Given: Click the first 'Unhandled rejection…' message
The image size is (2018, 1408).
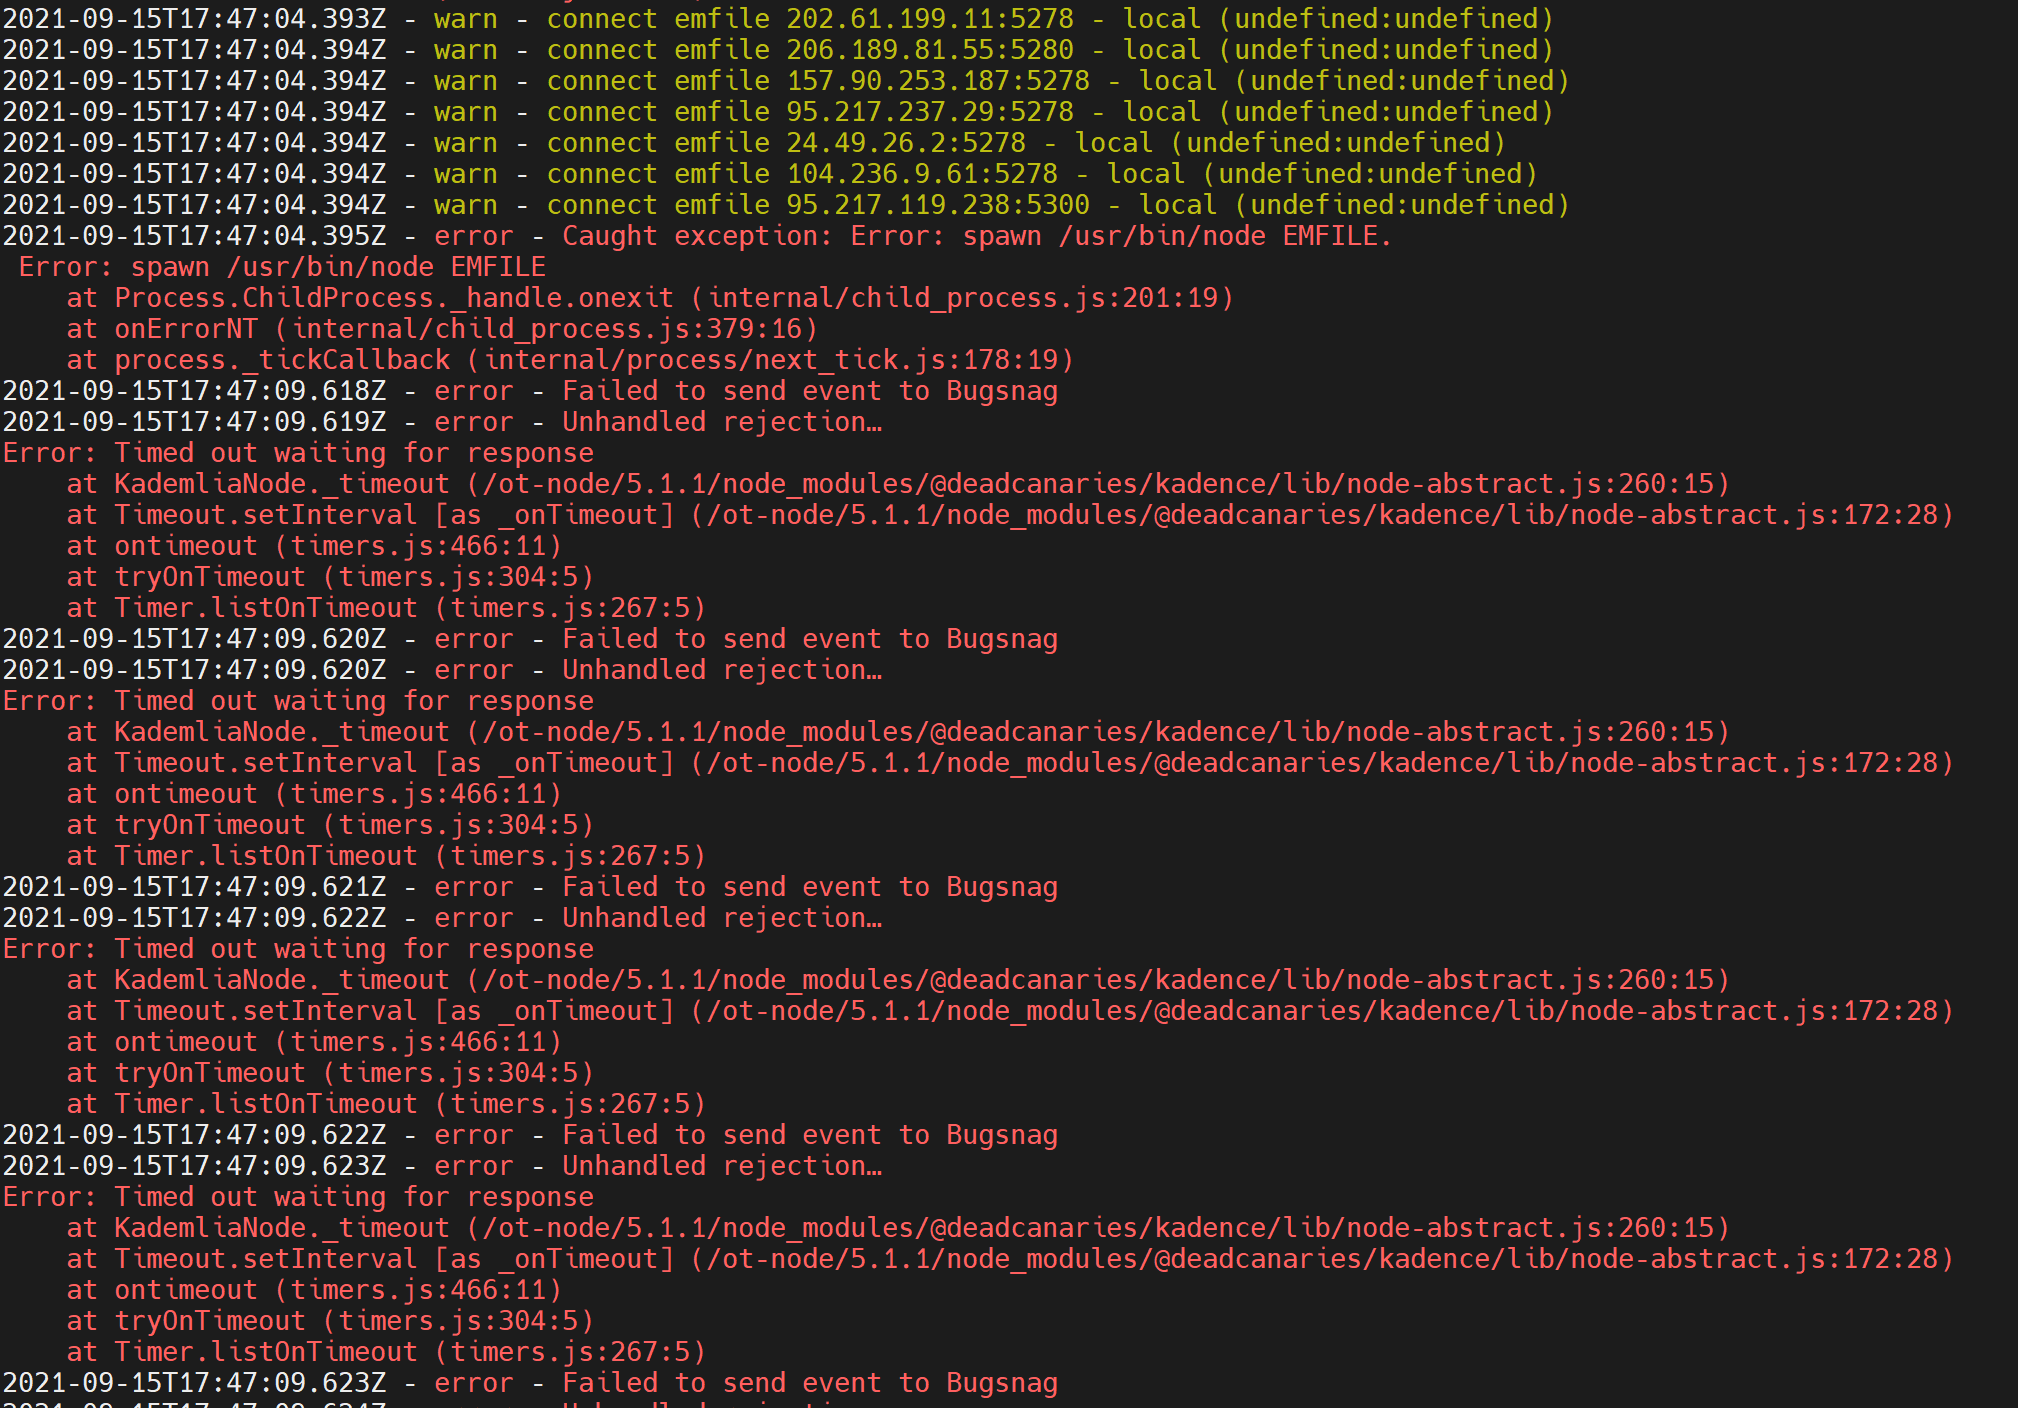Looking at the screenshot, I should pyautogui.click(x=721, y=422).
